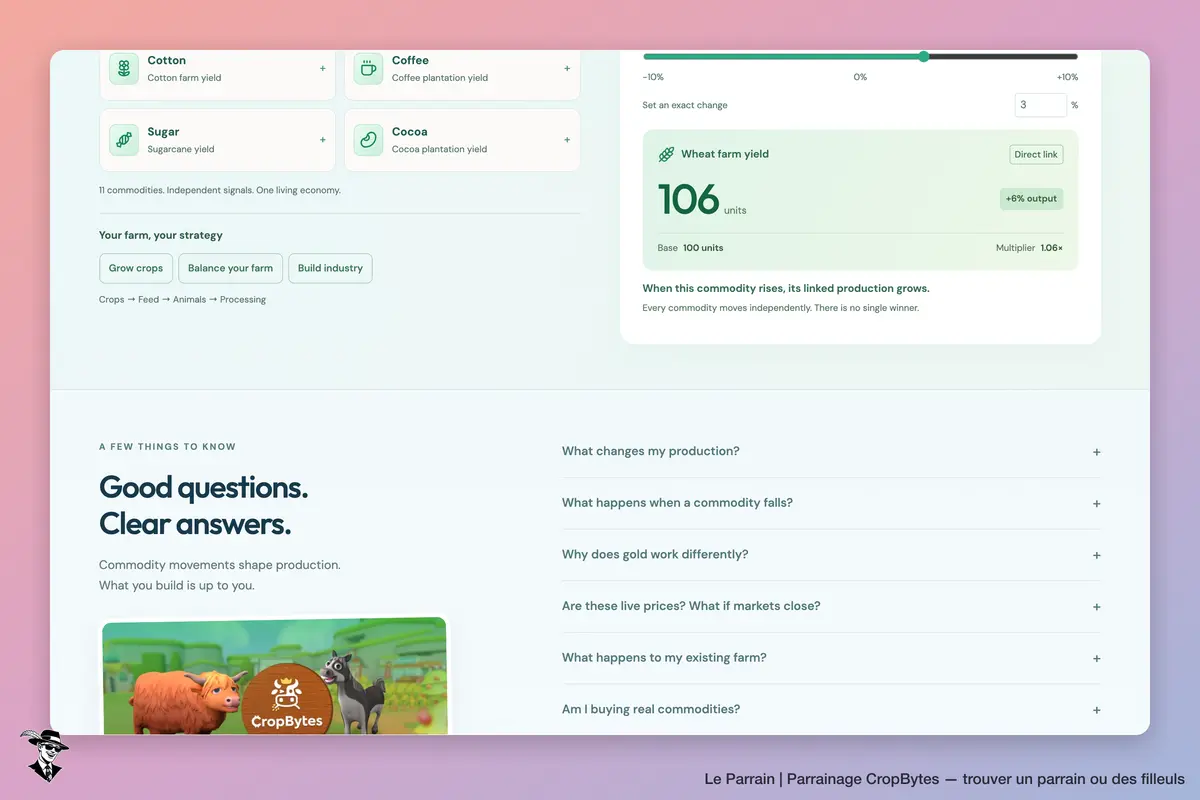1200x800 pixels.
Task: Click the "-10%" slider label
Action: [653, 77]
